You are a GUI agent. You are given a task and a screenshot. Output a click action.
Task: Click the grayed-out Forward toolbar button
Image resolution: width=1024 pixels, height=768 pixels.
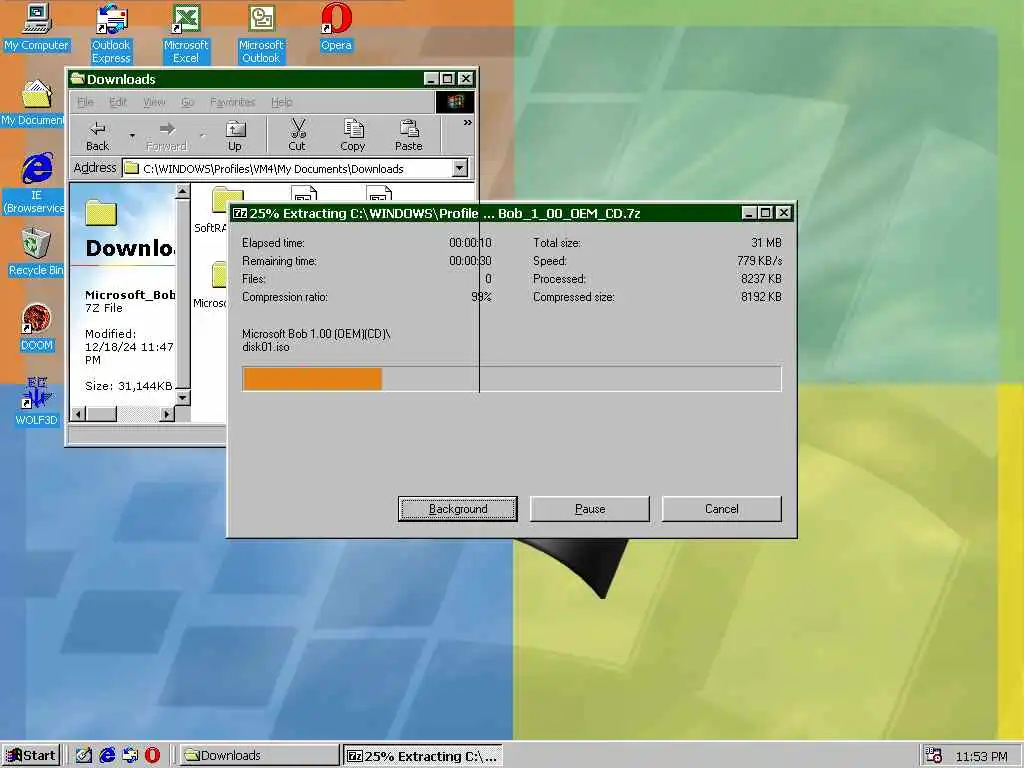167,136
